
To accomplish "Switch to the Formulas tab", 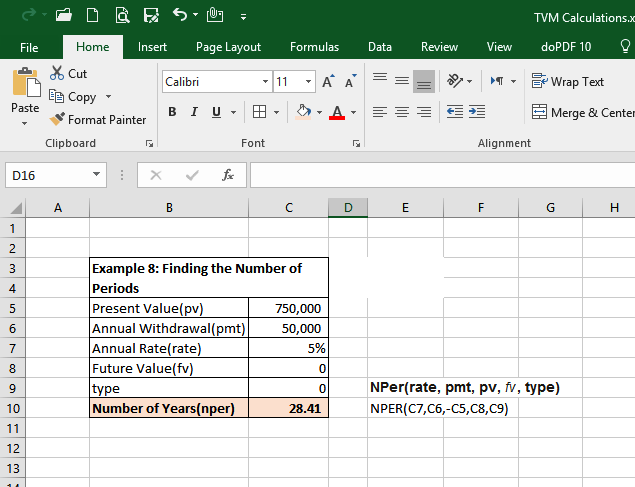I will (314, 47).
